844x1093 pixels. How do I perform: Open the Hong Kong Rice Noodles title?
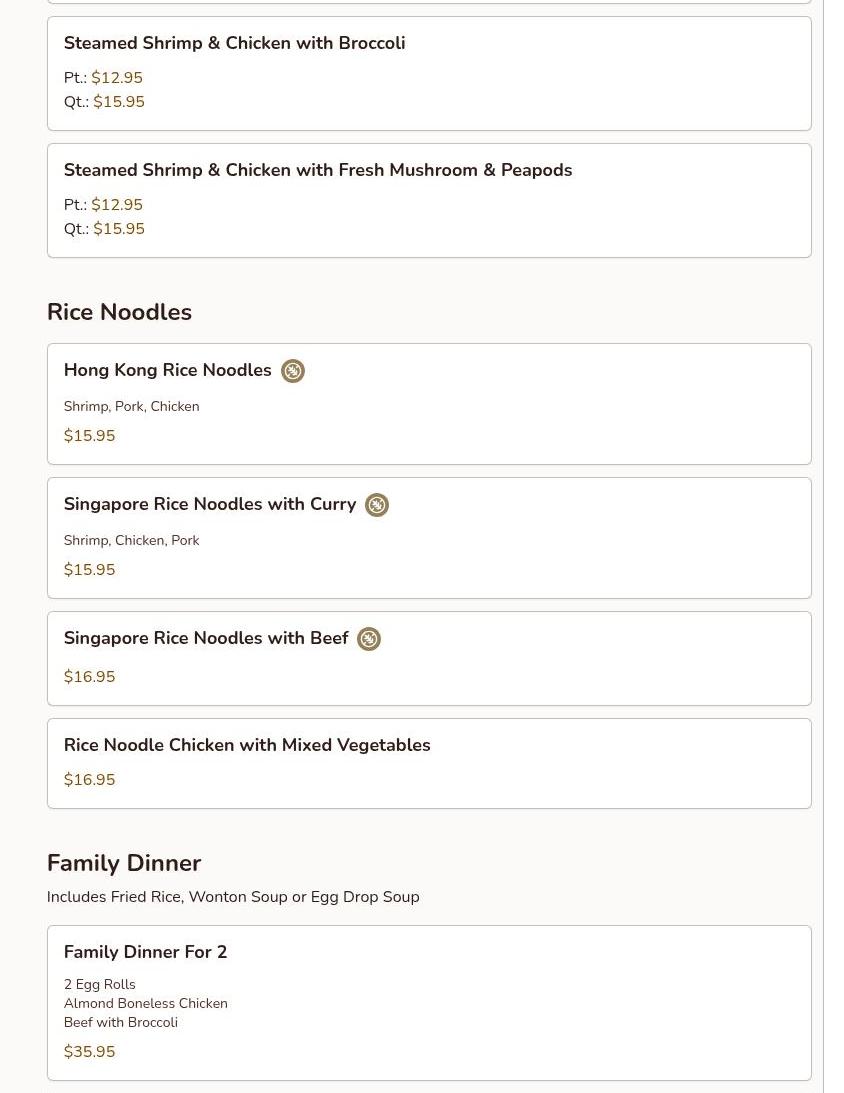coord(167,370)
